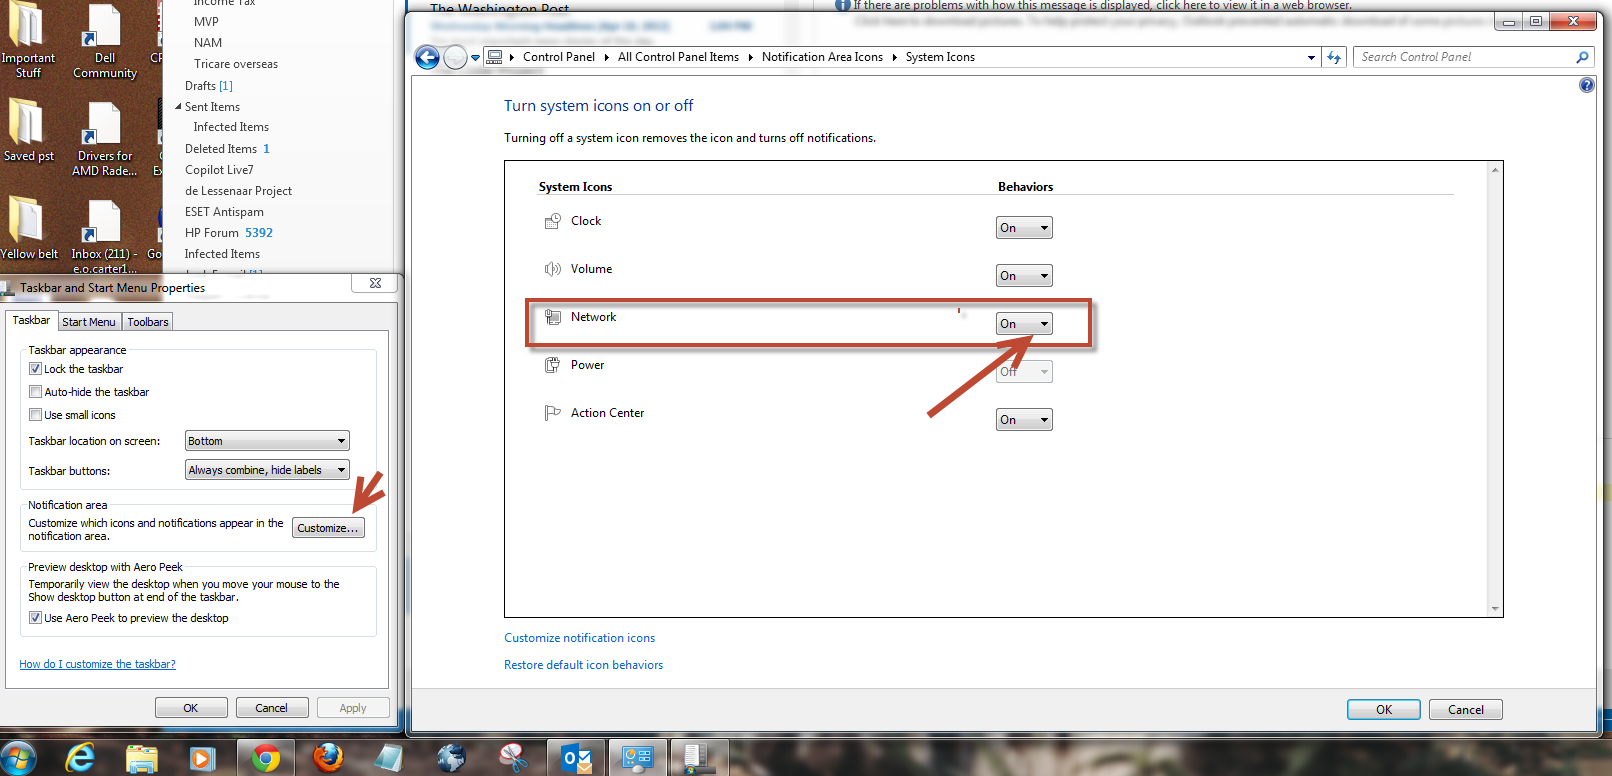
Task: Launch Internet Explorer from the taskbar
Action: [x=79, y=758]
